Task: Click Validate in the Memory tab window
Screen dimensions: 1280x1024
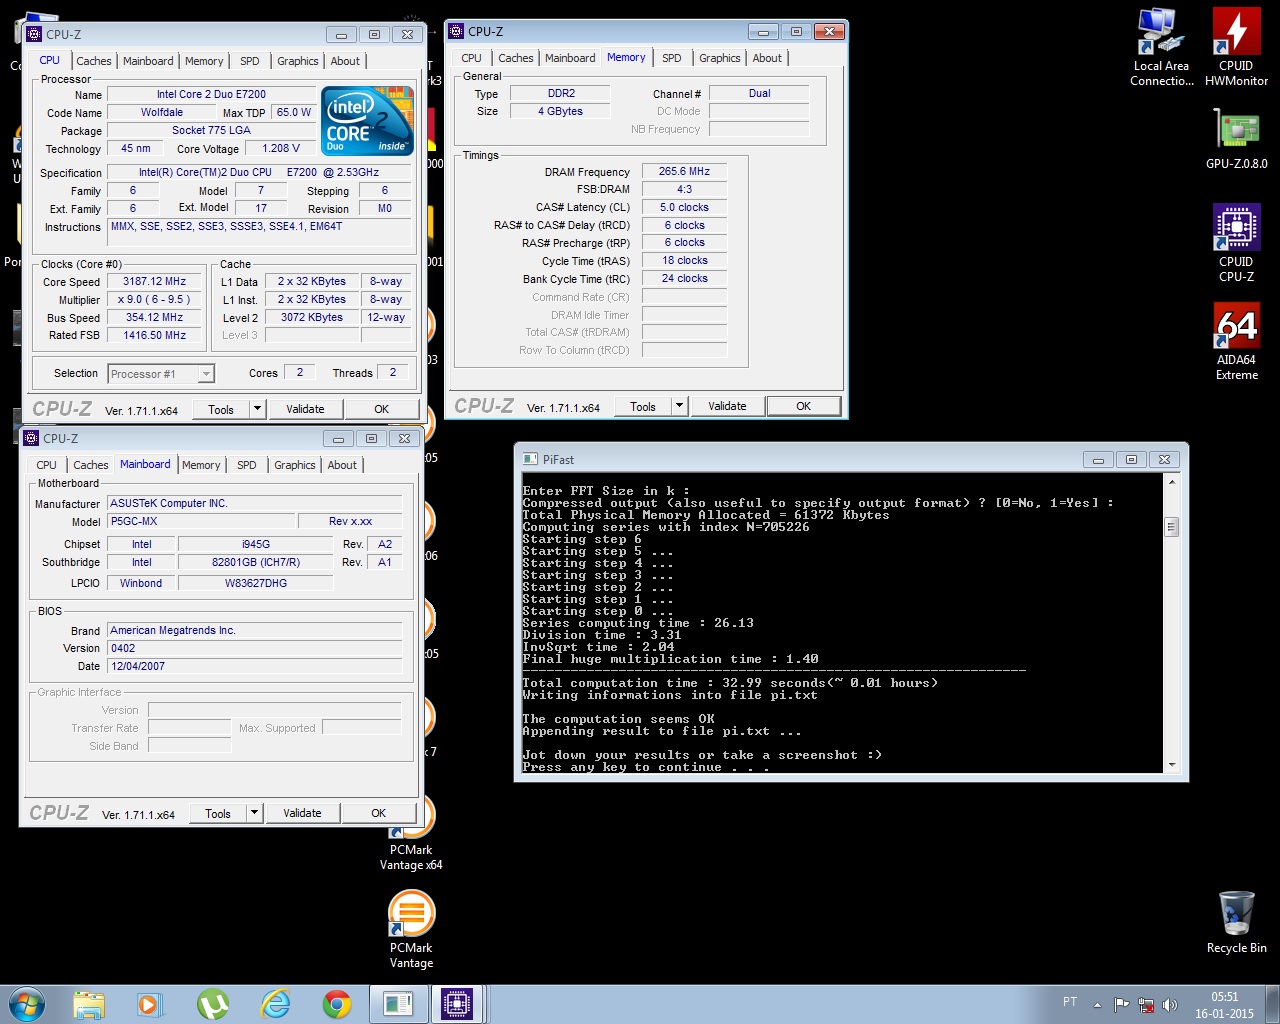Action: (727, 406)
